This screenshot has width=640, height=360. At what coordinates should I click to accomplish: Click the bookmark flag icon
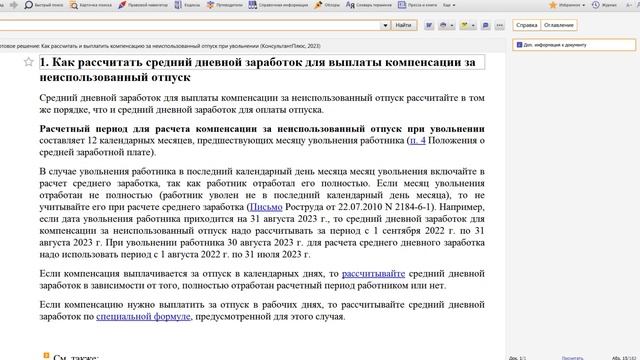(x=464, y=25)
